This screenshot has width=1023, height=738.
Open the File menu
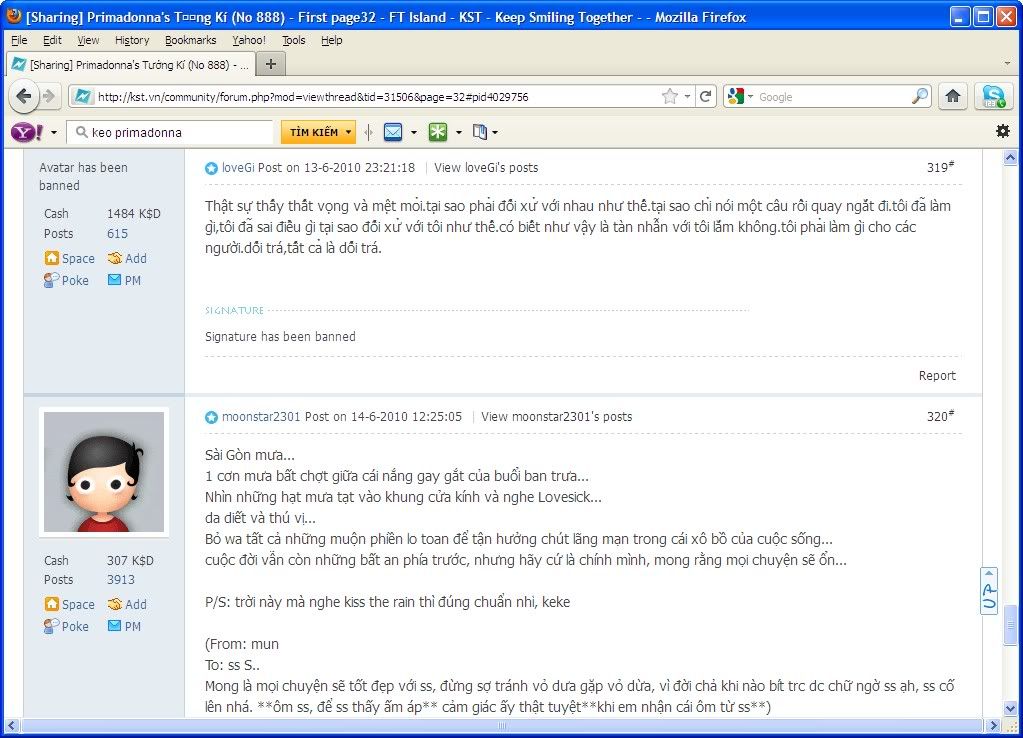(x=20, y=40)
